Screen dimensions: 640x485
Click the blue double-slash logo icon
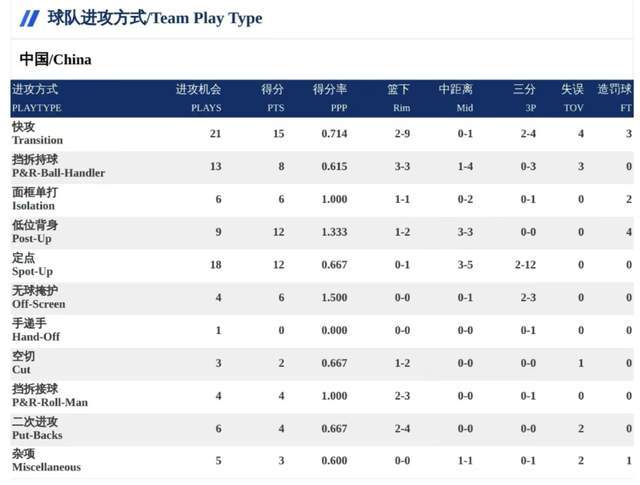pyautogui.click(x=30, y=18)
